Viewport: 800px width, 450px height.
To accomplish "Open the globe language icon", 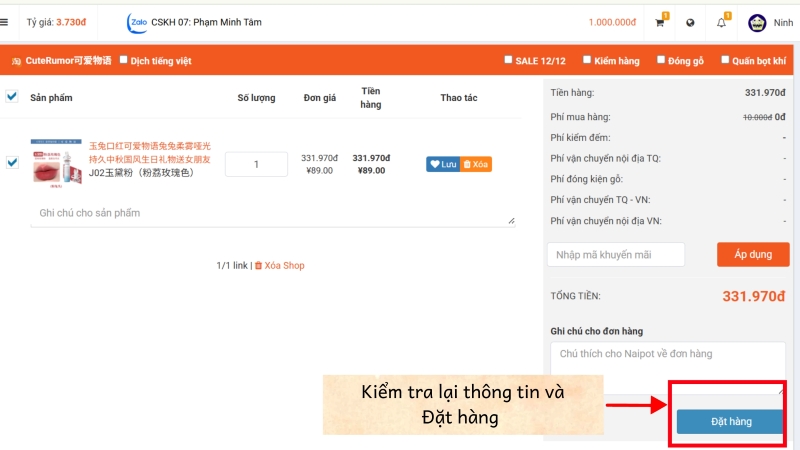I will tap(690, 22).
